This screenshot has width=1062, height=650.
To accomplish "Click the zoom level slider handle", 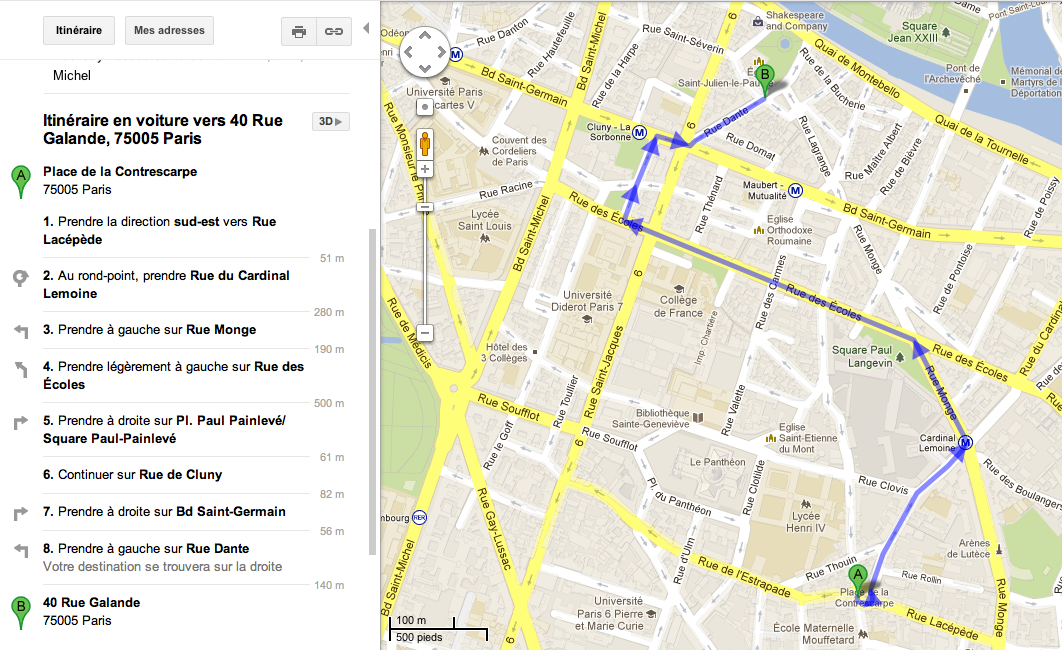I will pos(425,208).
